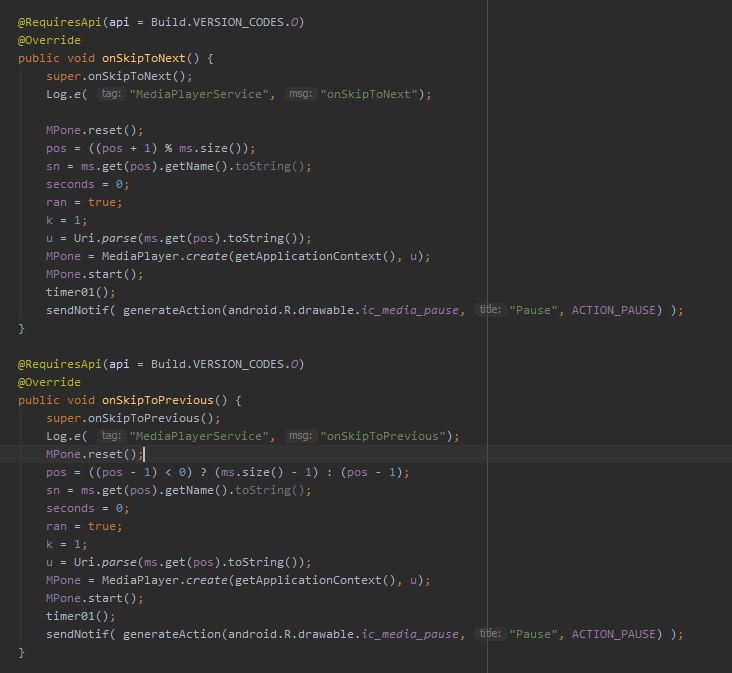This screenshot has width=732, height=673.
Task: Click the void keyword in onSkipToNext declaration
Action: [x=80, y=58]
